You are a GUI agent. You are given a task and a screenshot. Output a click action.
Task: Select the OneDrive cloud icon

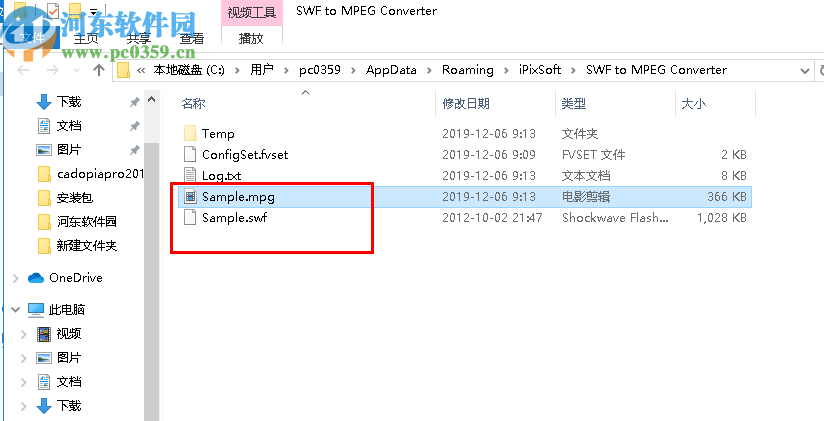pos(36,278)
